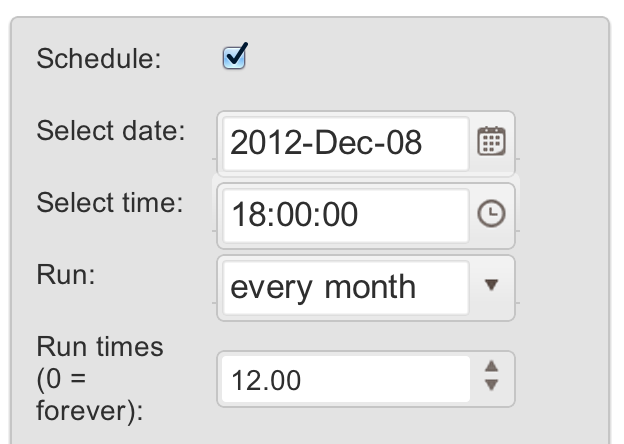Decrease Run times with down arrow
Viewport: 624px width, 444px height.
pos(492,385)
